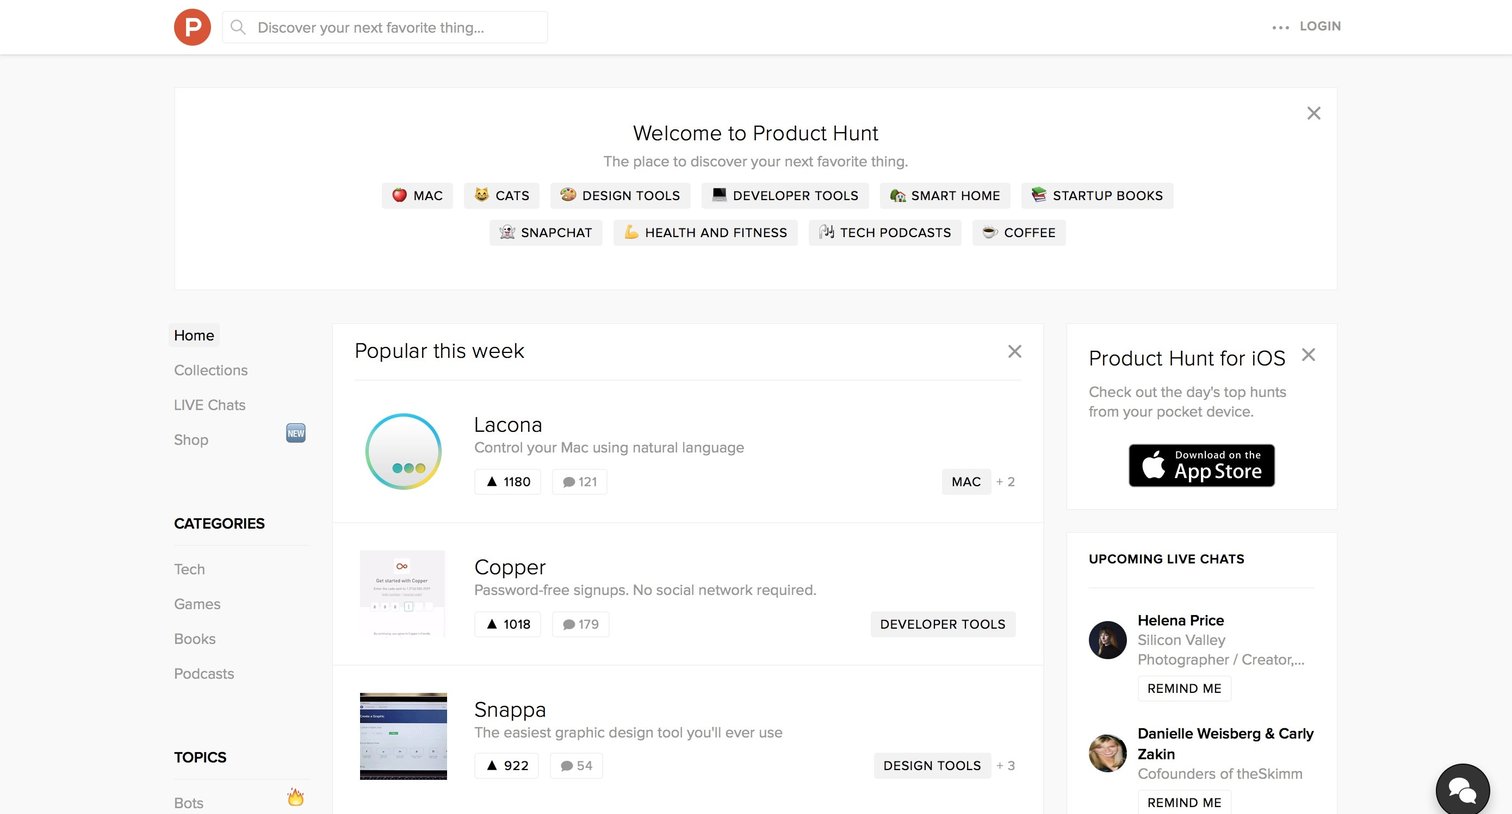Select the DESIGN TOOLS chip in welcome banner
This screenshot has height=814, width=1512.
click(620, 196)
